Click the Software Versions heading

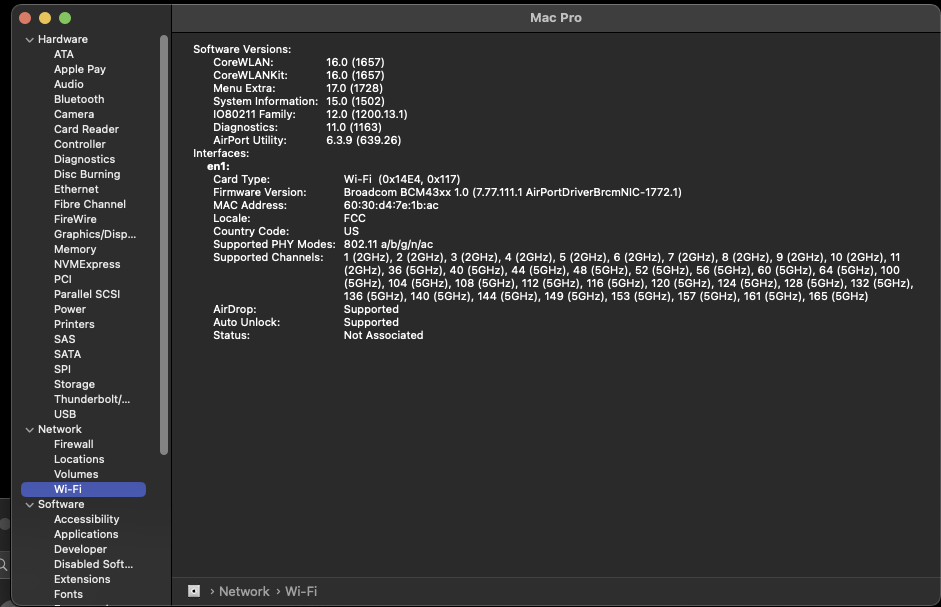point(242,49)
